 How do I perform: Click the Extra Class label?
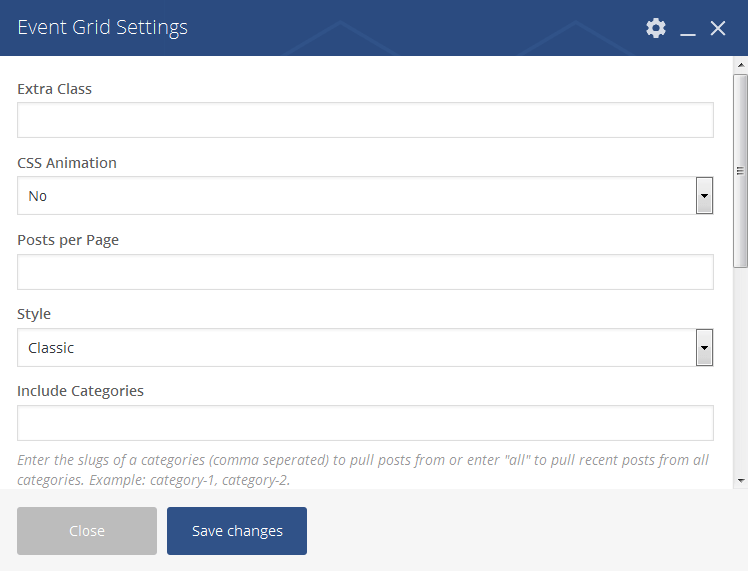tap(54, 89)
